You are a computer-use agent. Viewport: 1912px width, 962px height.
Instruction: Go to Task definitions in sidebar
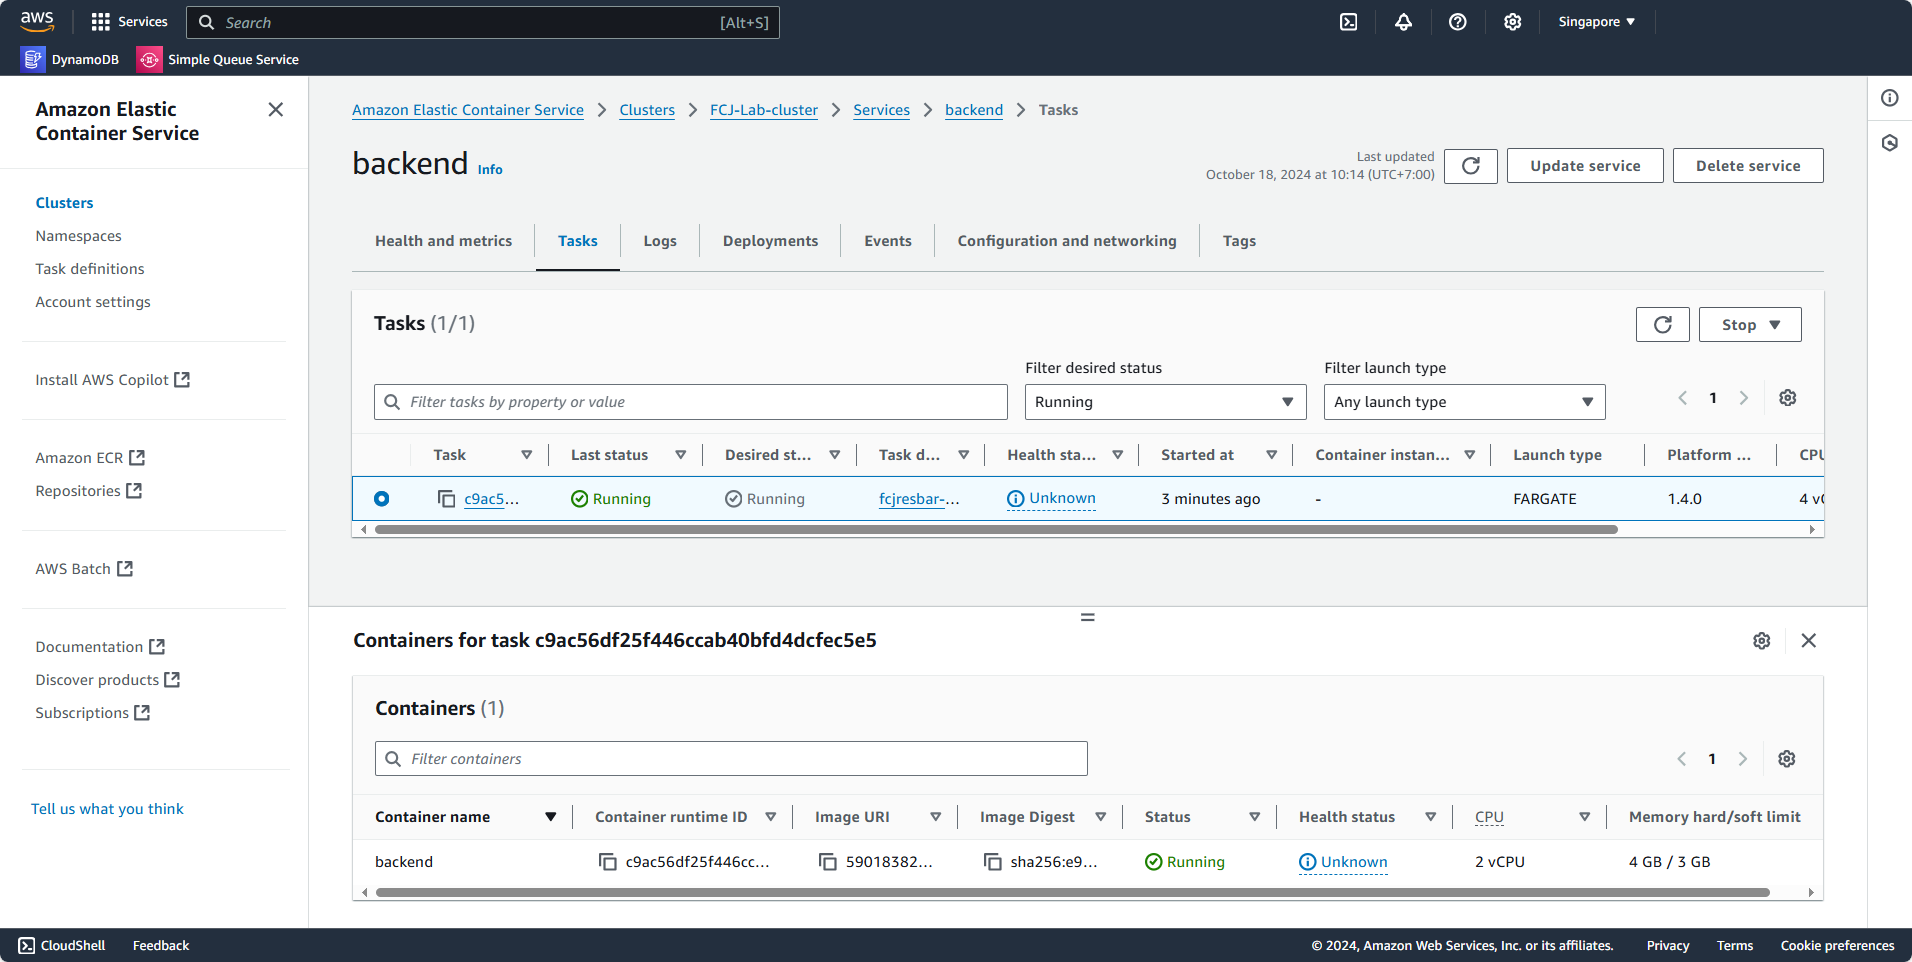pyautogui.click(x=90, y=269)
